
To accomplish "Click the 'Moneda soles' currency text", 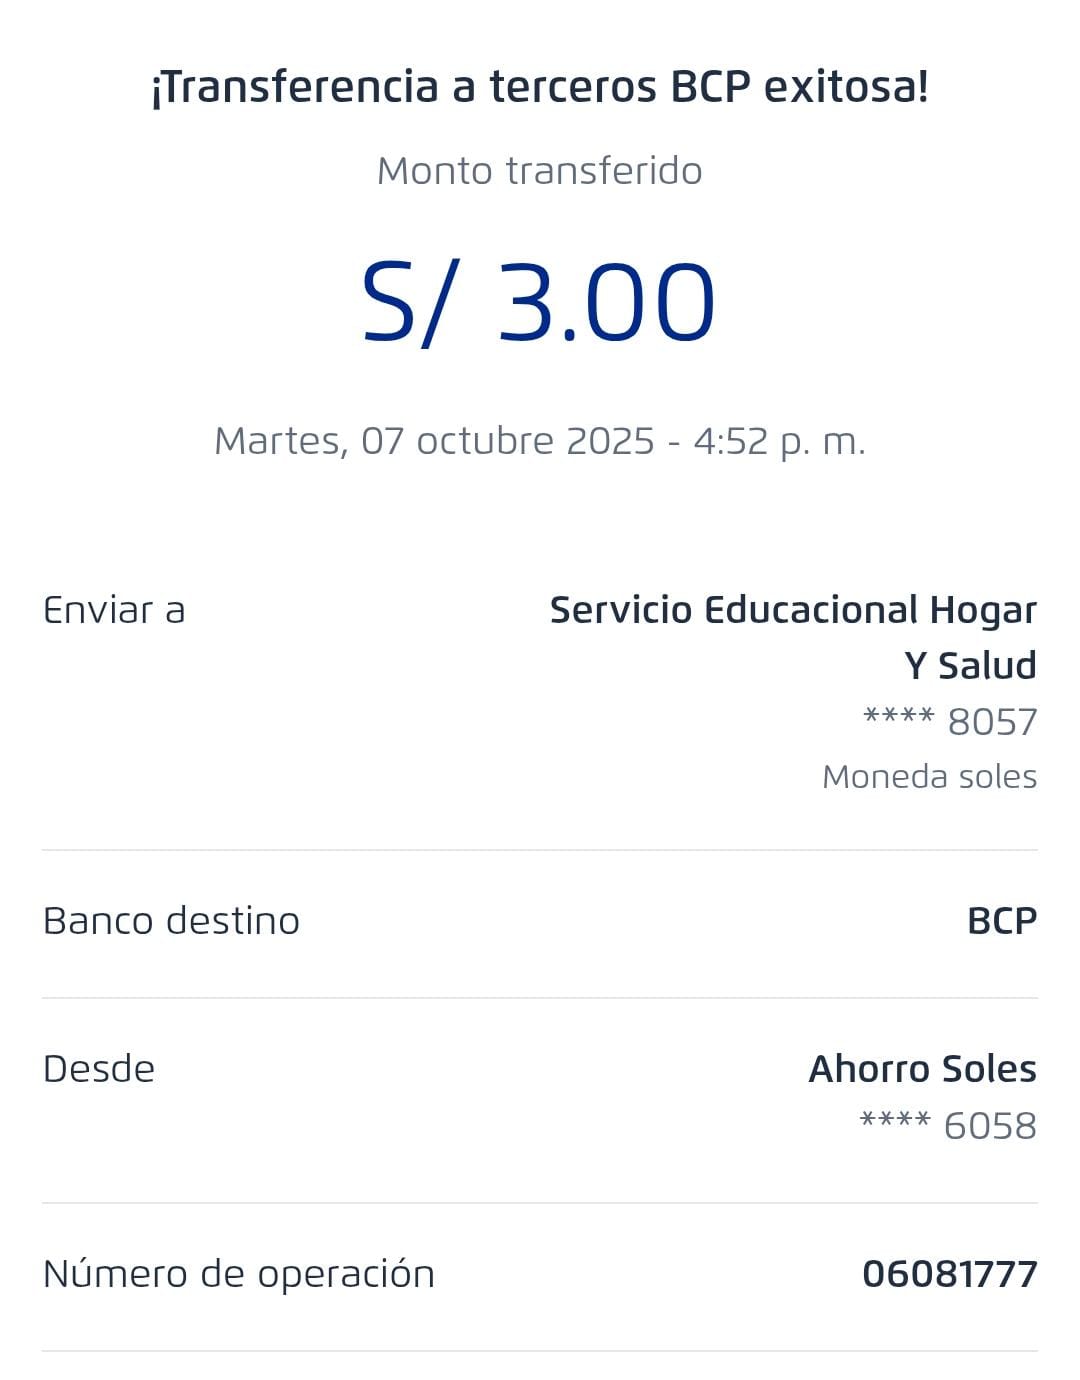I will click(x=929, y=777).
